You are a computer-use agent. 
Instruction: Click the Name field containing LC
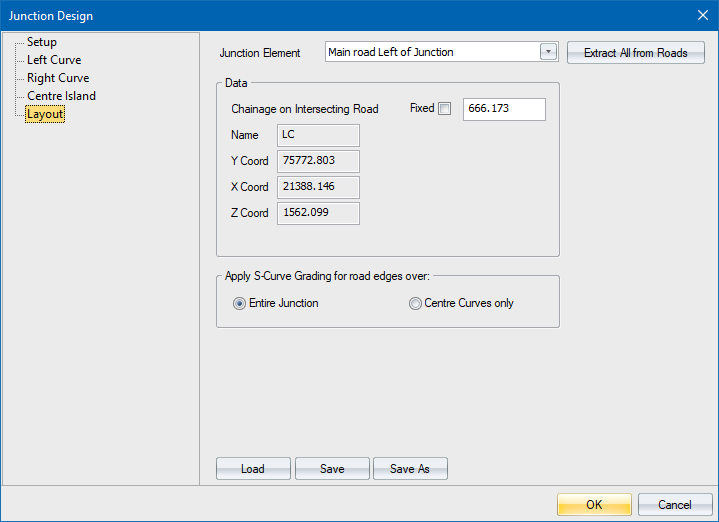click(319, 135)
